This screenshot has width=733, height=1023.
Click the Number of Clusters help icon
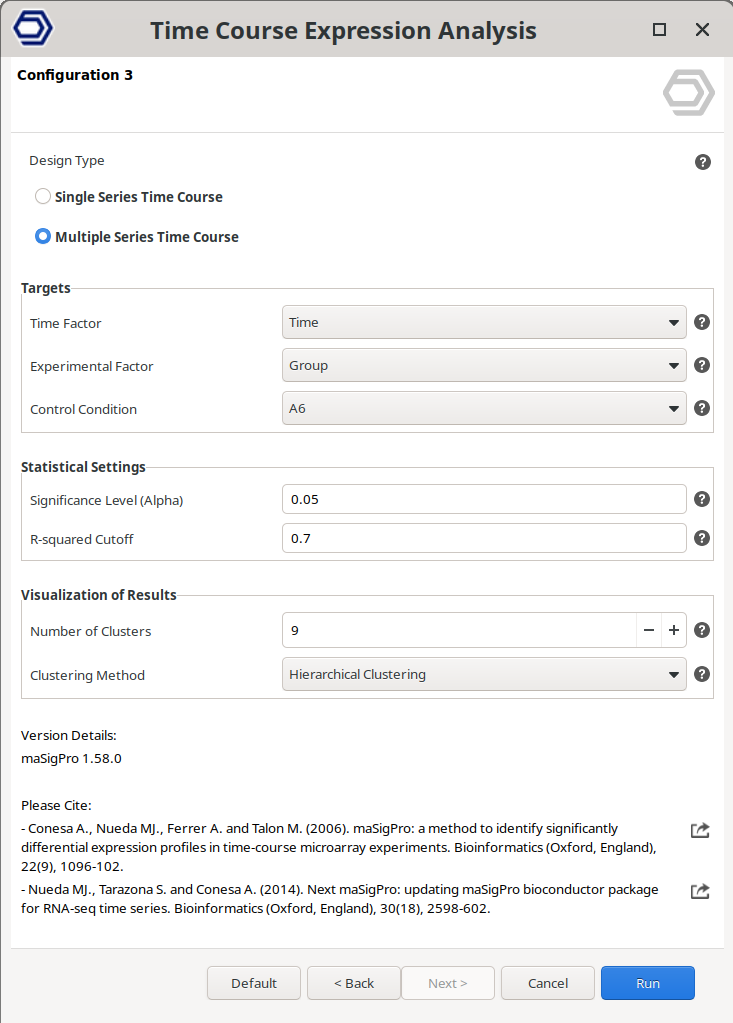click(702, 630)
